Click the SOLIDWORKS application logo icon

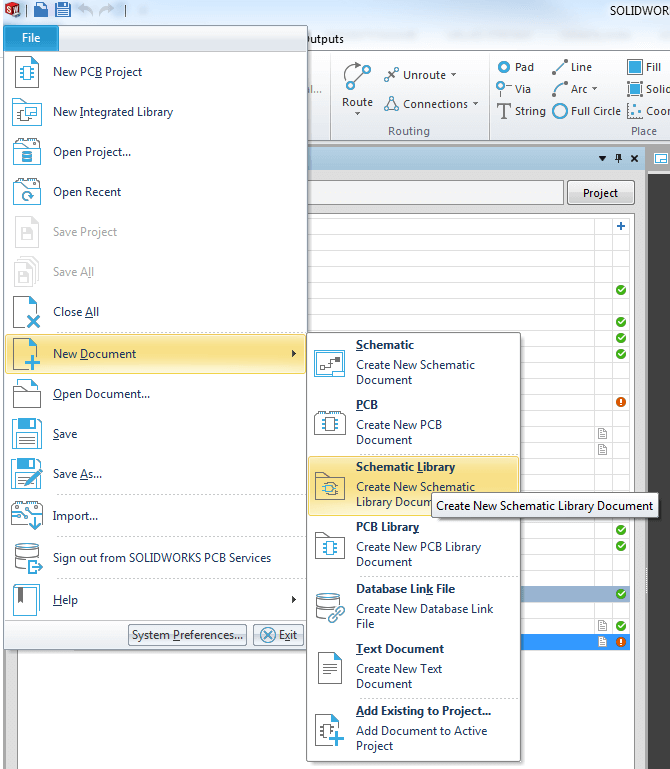(12, 9)
